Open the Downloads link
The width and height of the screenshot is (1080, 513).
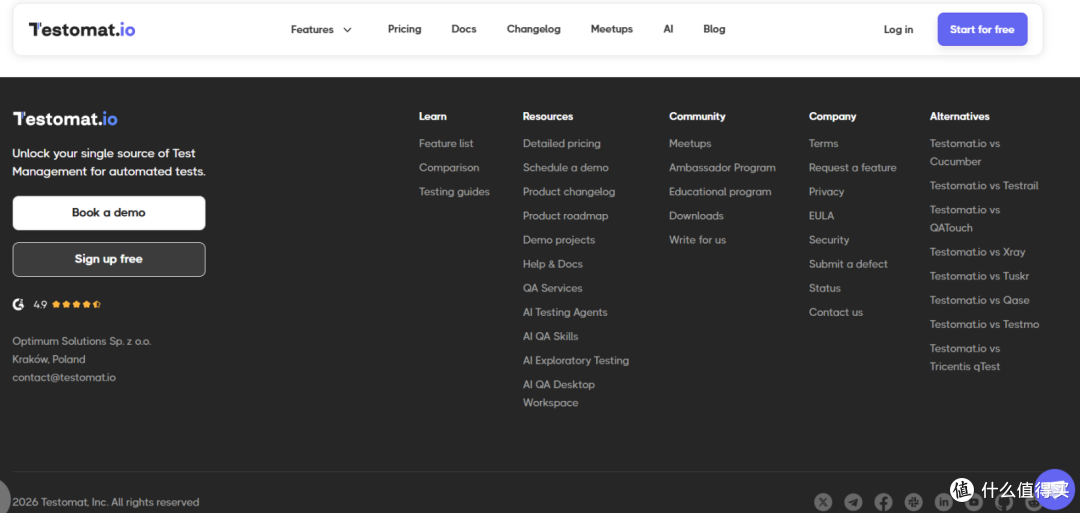(x=696, y=216)
